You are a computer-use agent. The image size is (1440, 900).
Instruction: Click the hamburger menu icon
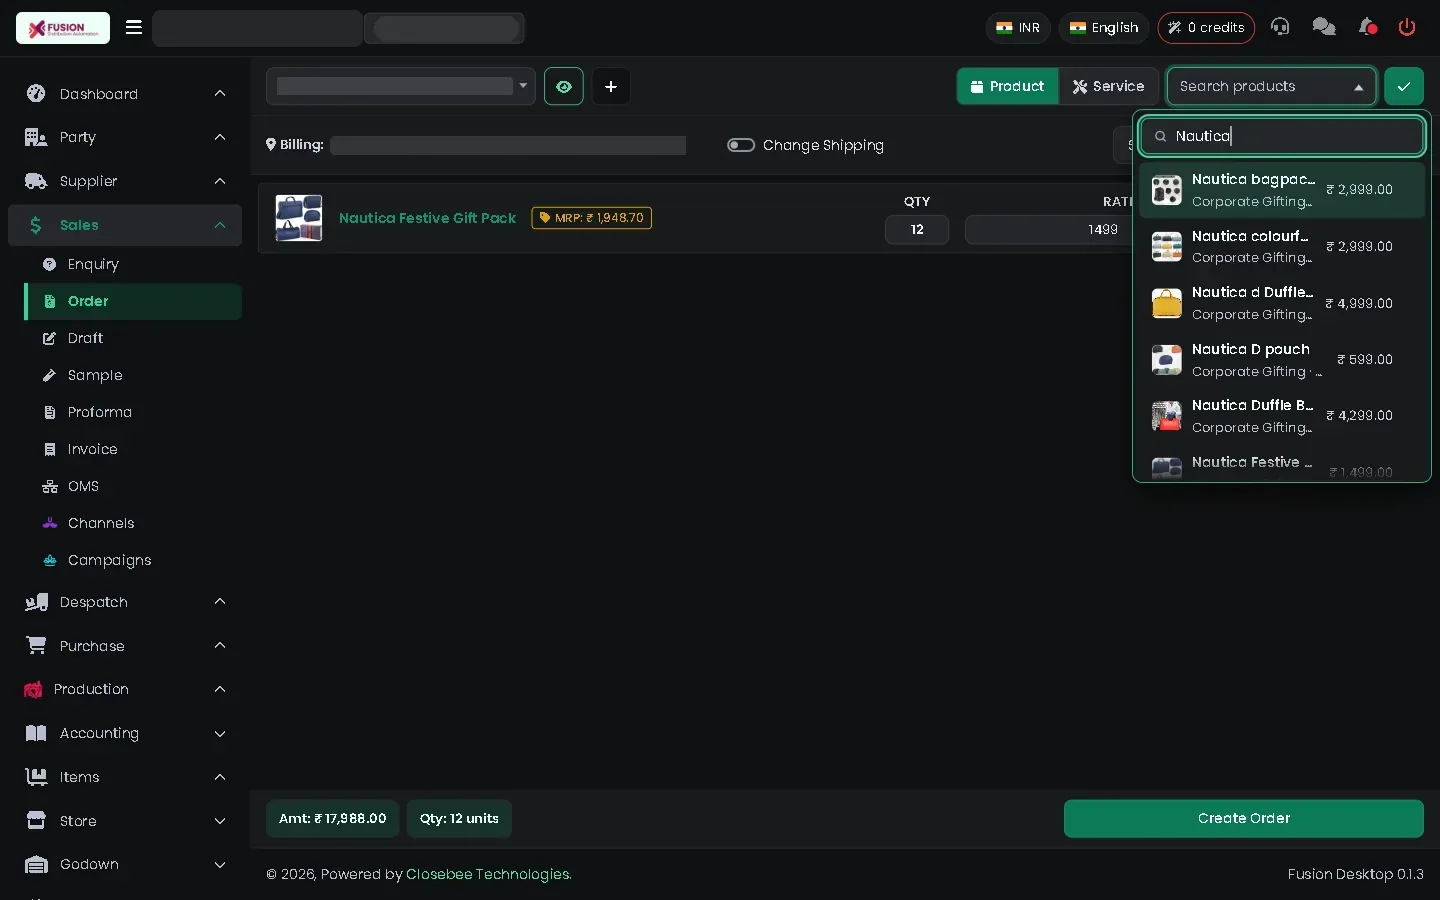coord(133,27)
